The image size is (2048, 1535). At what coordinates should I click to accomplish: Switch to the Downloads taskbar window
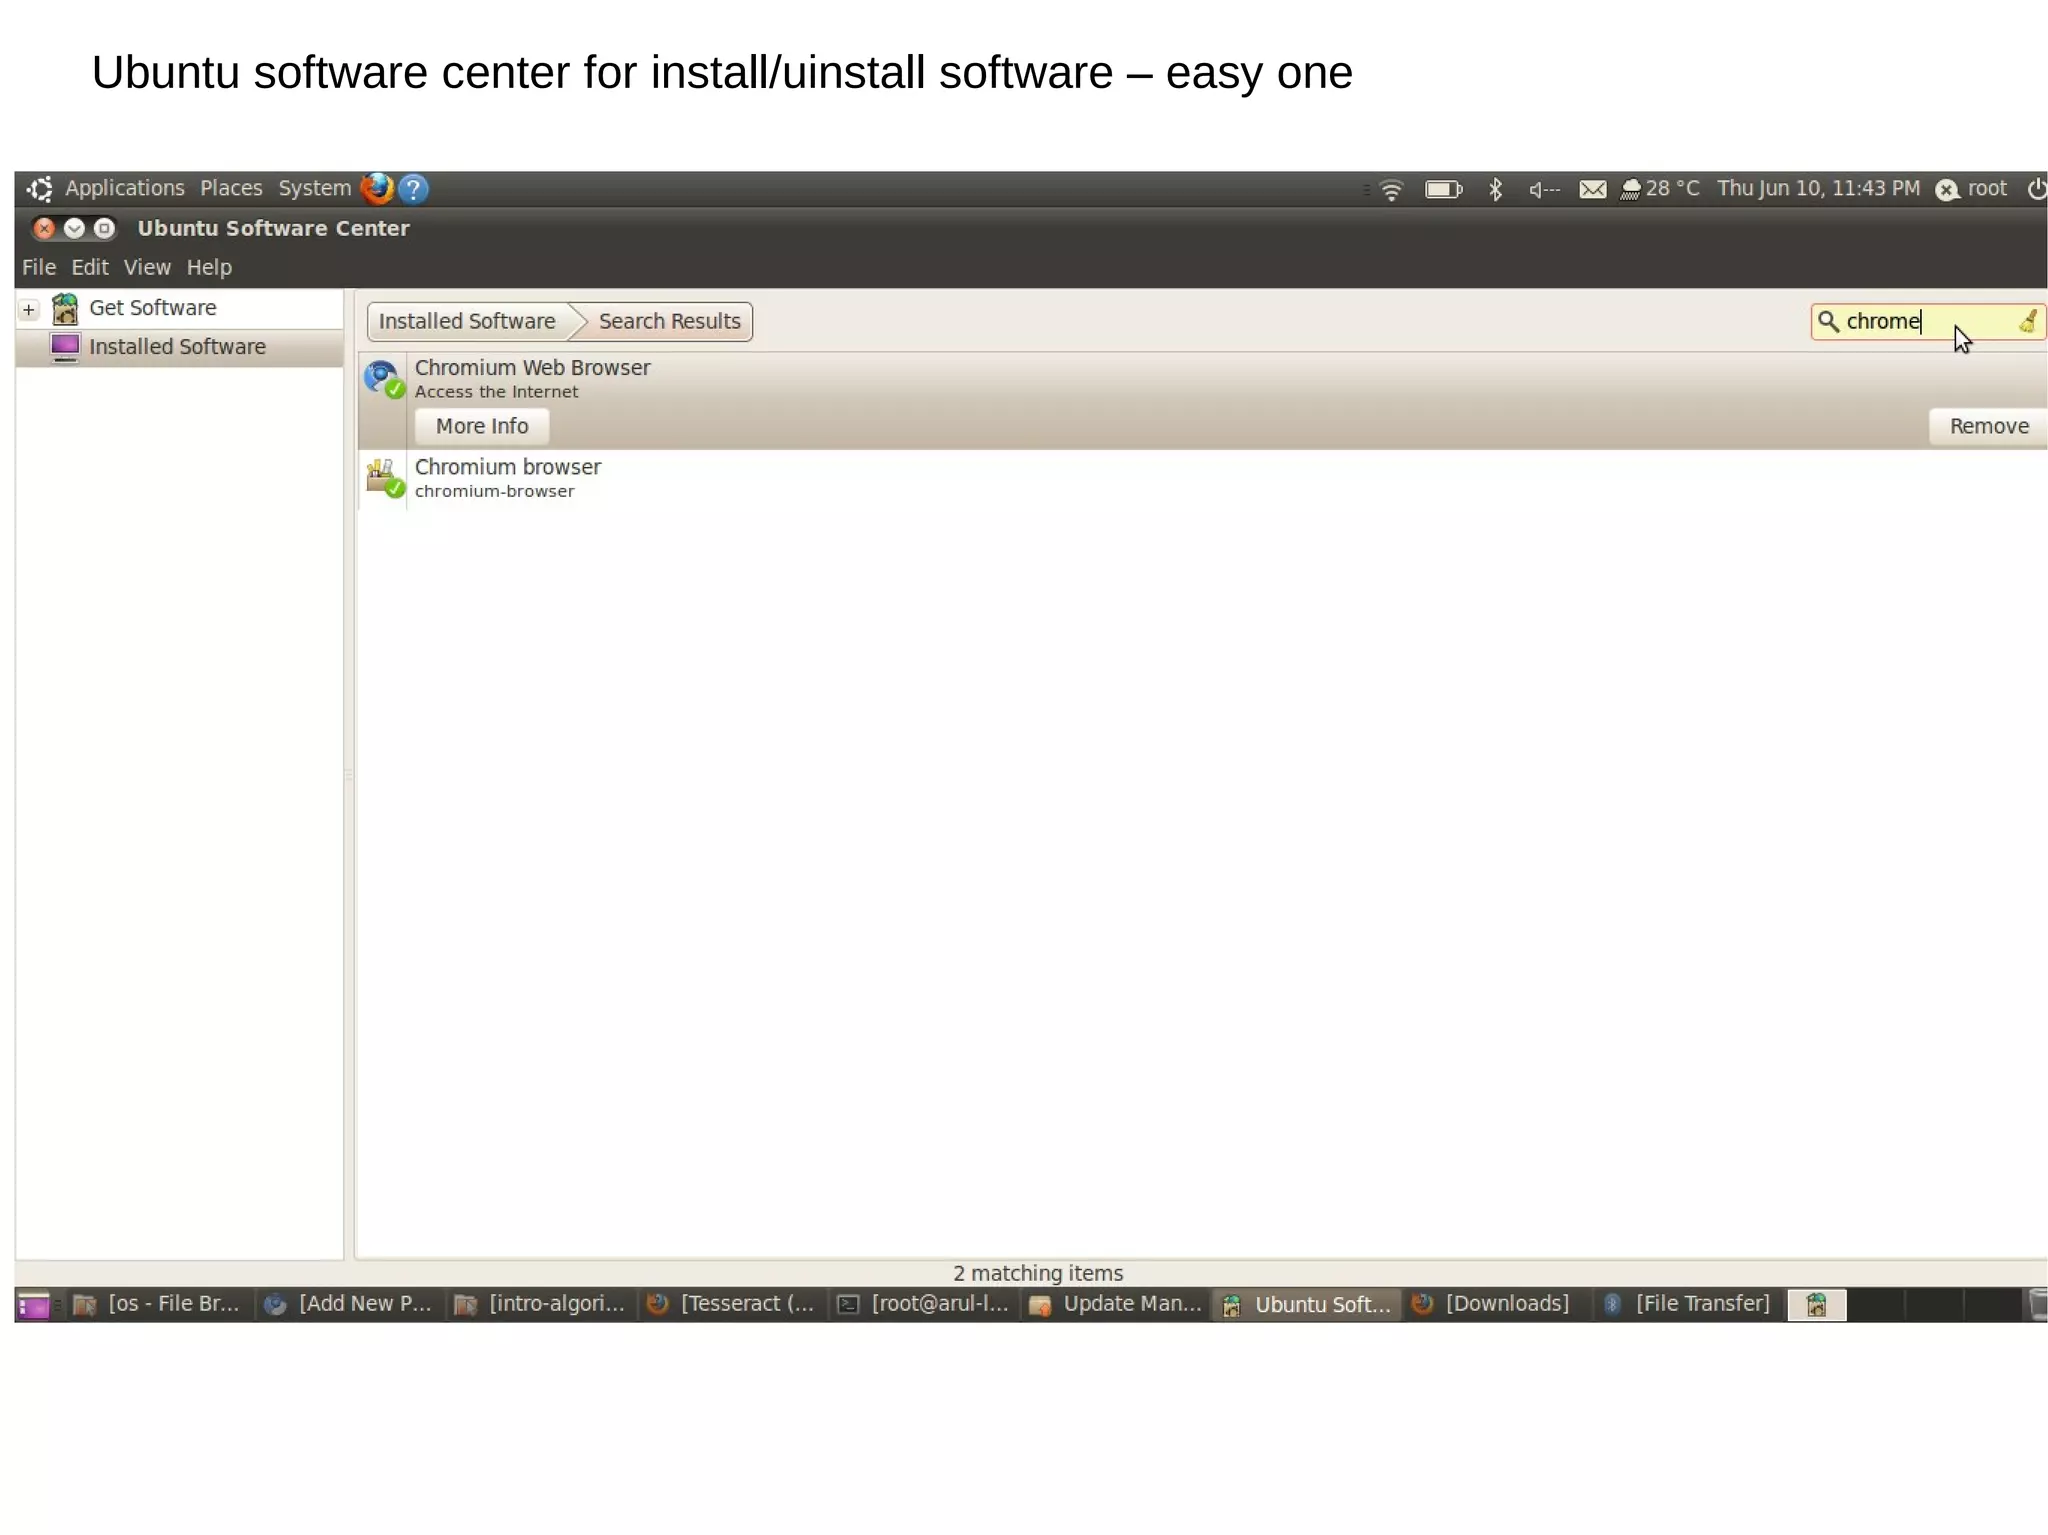pos(1495,1304)
